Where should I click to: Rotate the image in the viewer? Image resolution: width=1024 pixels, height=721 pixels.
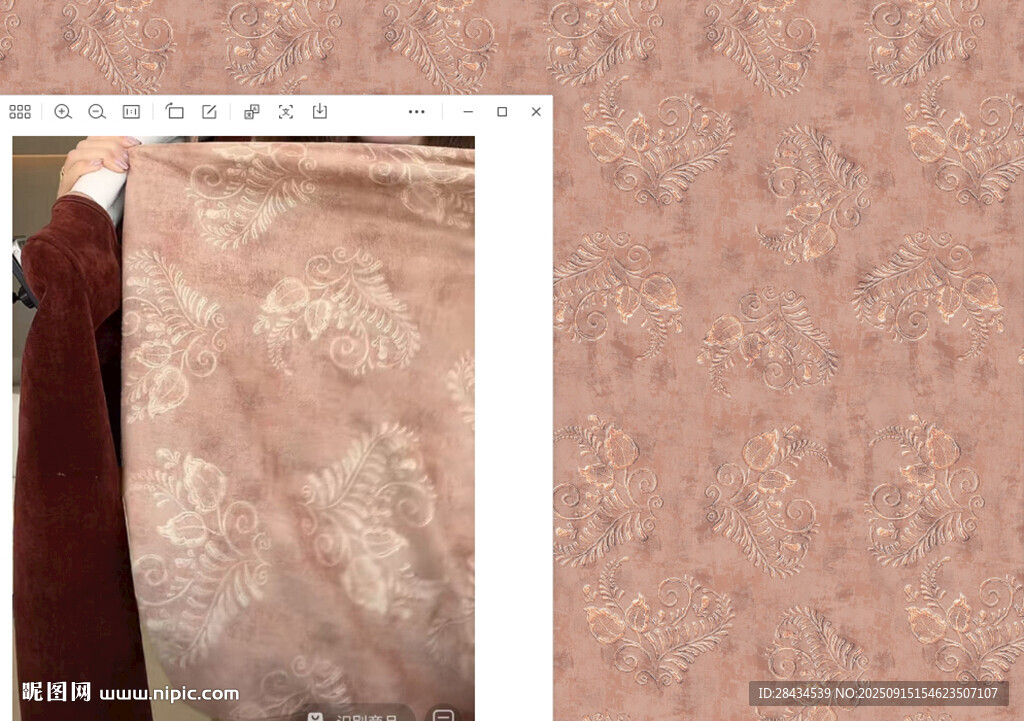point(174,111)
